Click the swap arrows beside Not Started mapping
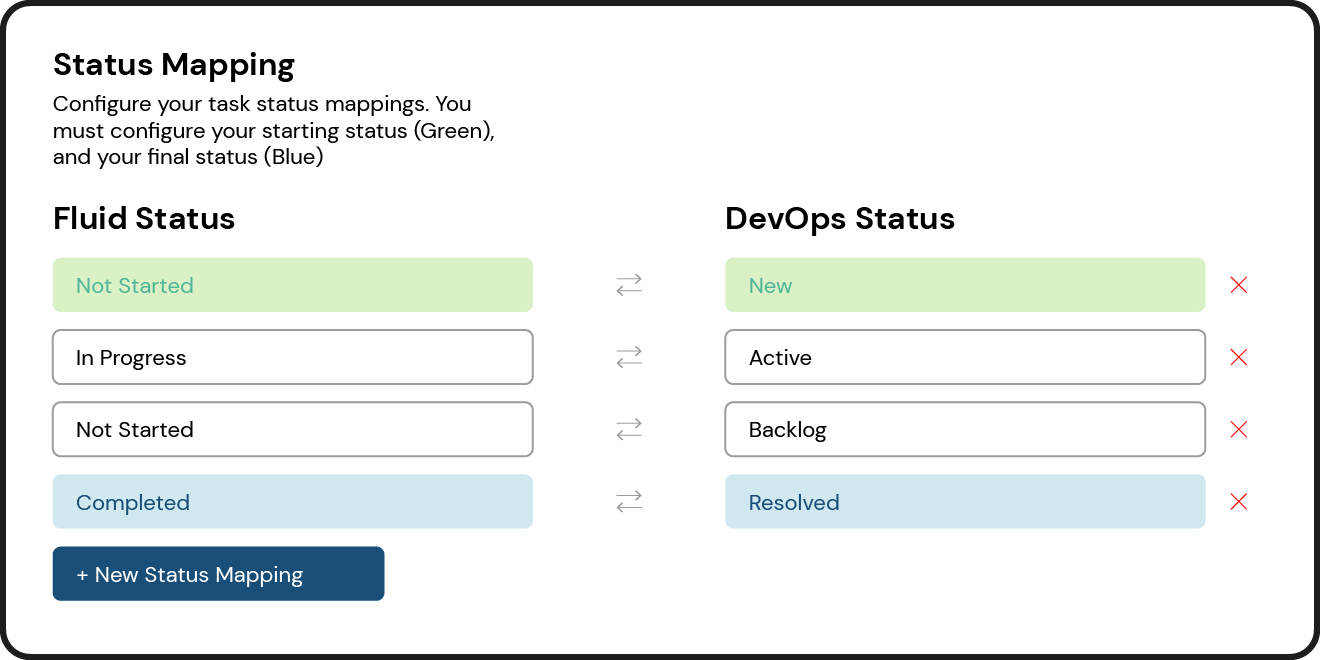 [628, 285]
